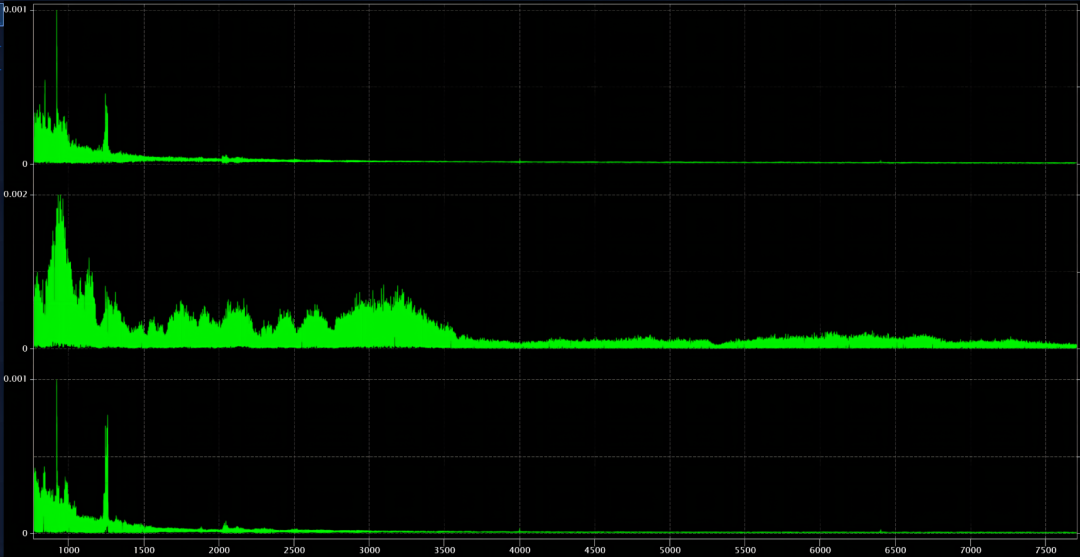Image resolution: width=1080 pixels, height=557 pixels.
Task: Select the 4000 label on the x-axis
Action: (519, 550)
